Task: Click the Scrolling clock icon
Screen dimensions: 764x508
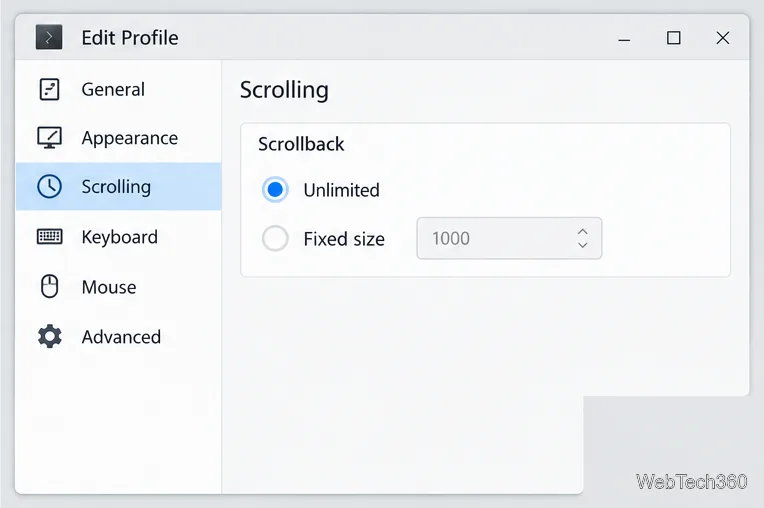Action: click(49, 187)
